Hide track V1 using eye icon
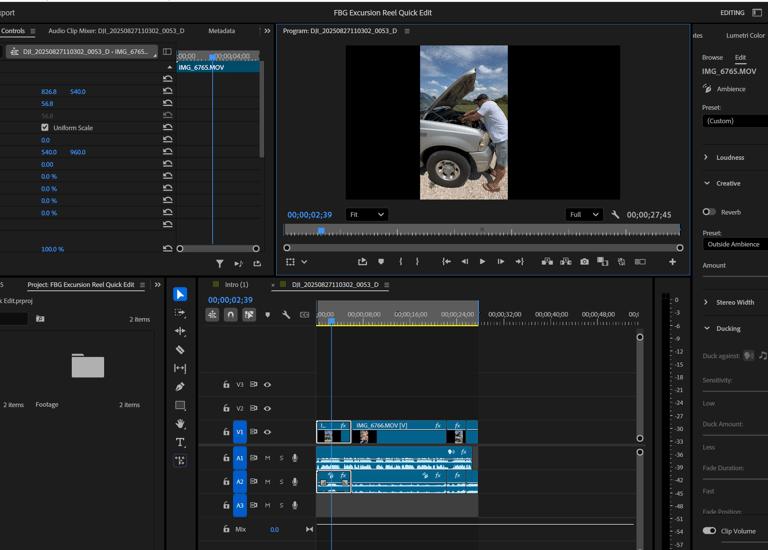This screenshot has width=768, height=550. pyautogui.click(x=267, y=432)
